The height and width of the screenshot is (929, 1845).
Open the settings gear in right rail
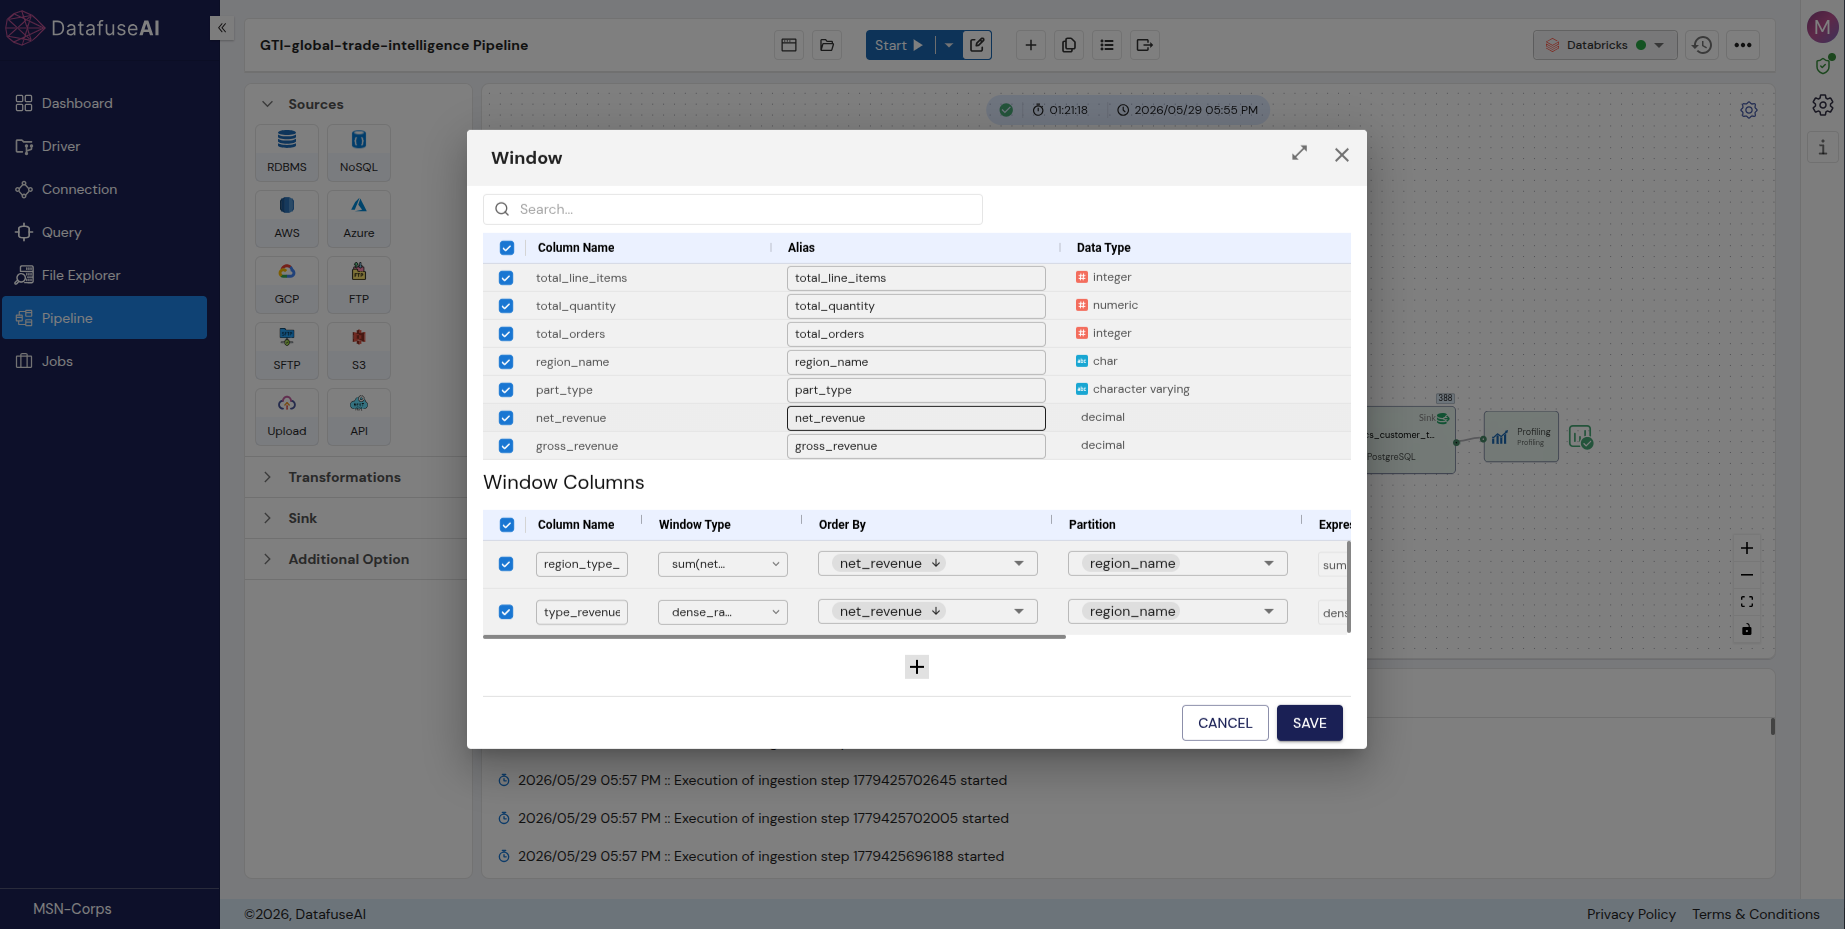click(x=1823, y=105)
